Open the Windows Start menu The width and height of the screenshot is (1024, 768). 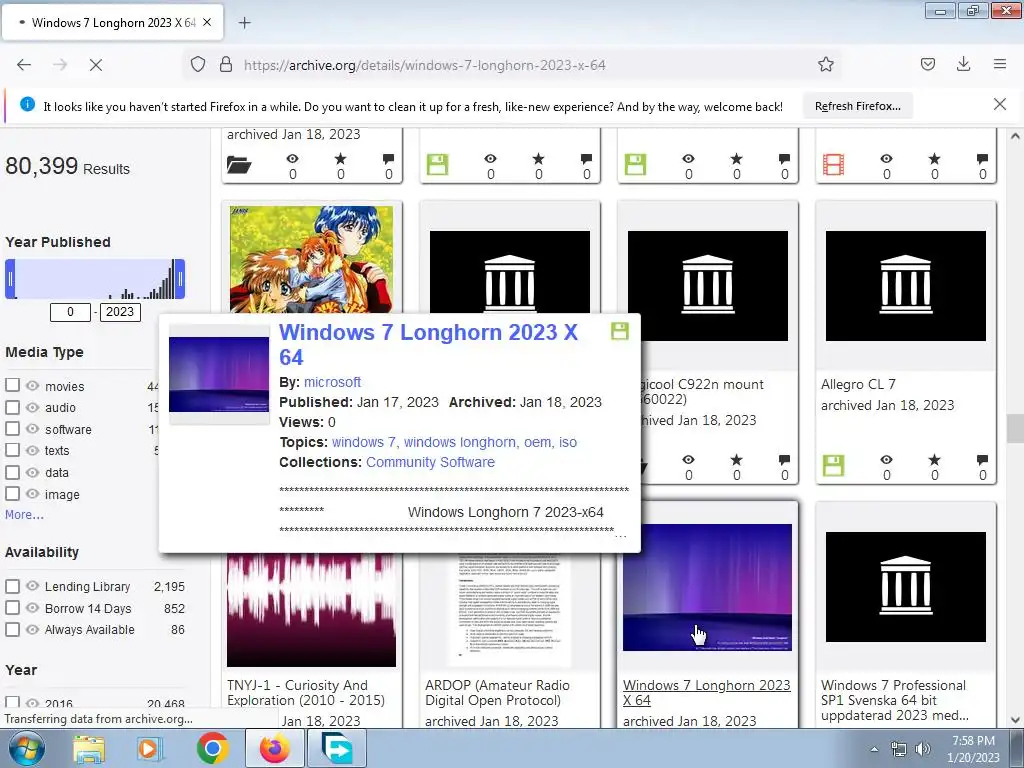[x=27, y=748]
